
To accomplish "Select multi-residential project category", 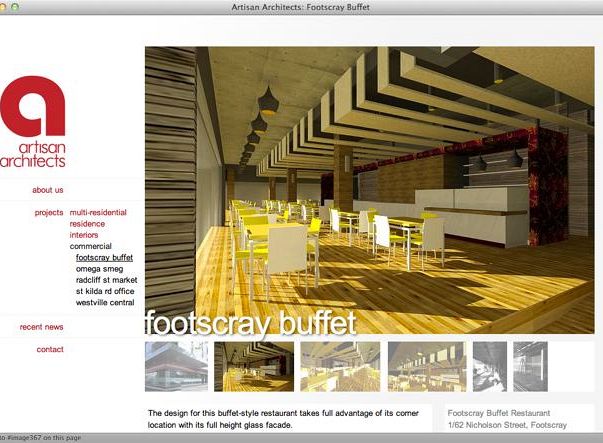I will click(x=98, y=212).
